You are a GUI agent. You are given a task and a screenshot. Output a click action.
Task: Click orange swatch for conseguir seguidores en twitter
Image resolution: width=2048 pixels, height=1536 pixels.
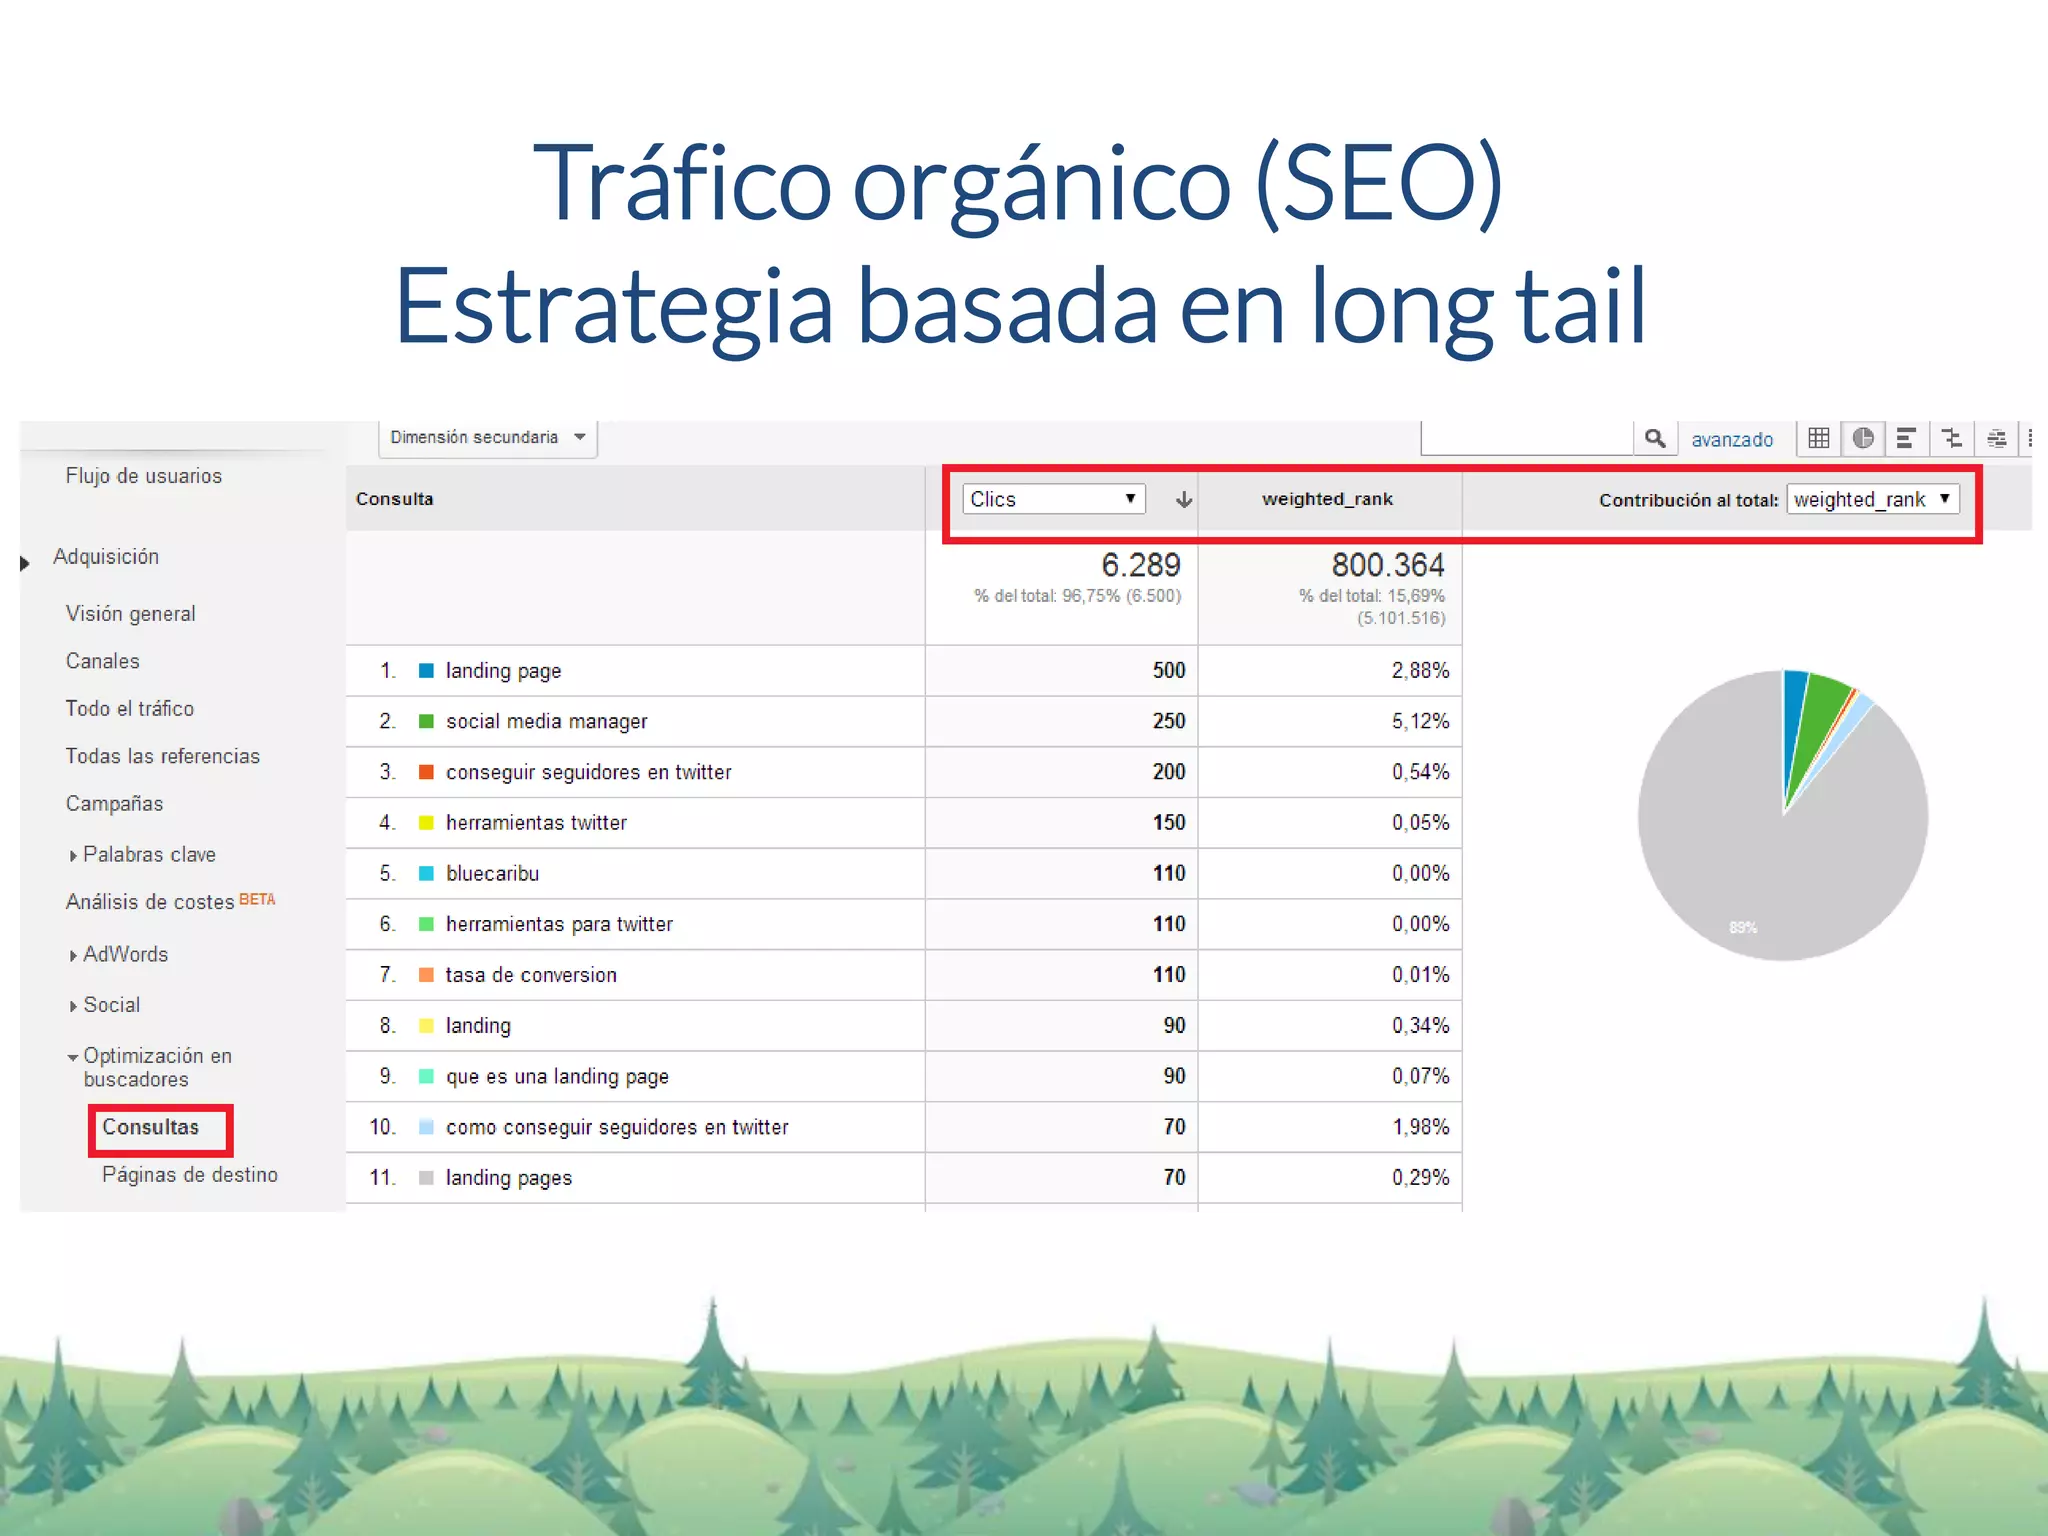click(426, 772)
